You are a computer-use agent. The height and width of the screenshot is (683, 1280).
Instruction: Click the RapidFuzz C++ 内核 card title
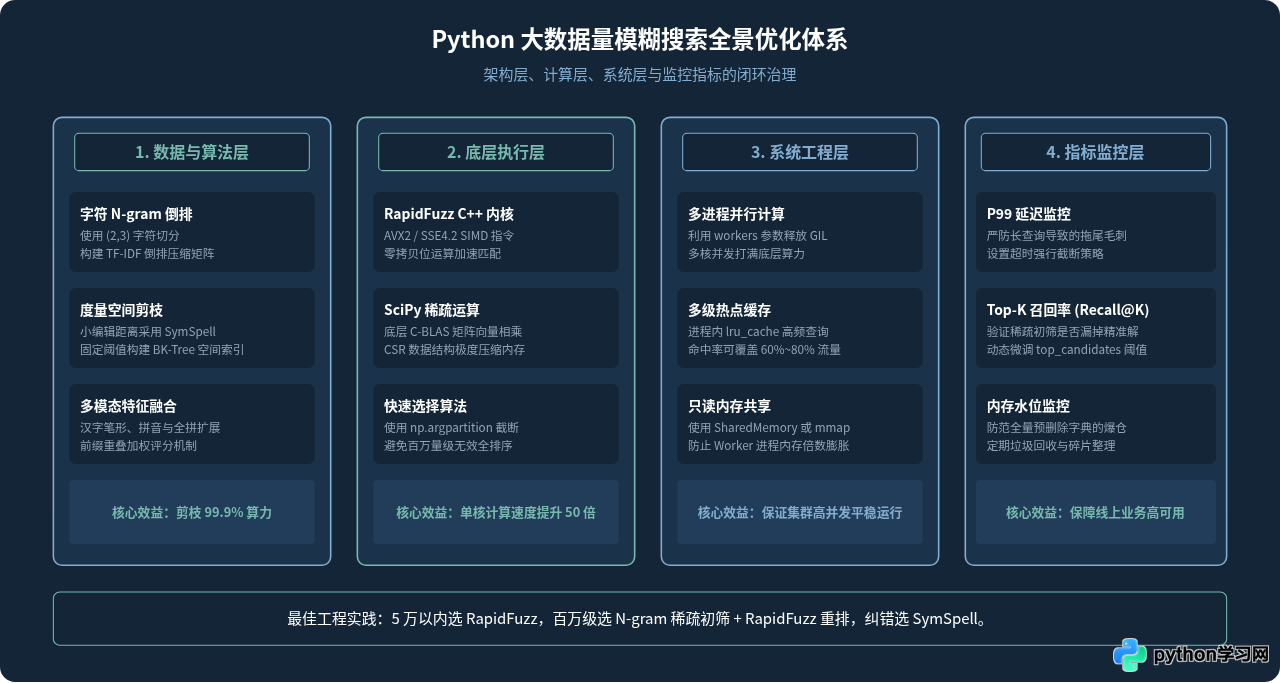[x=449, y=214]
